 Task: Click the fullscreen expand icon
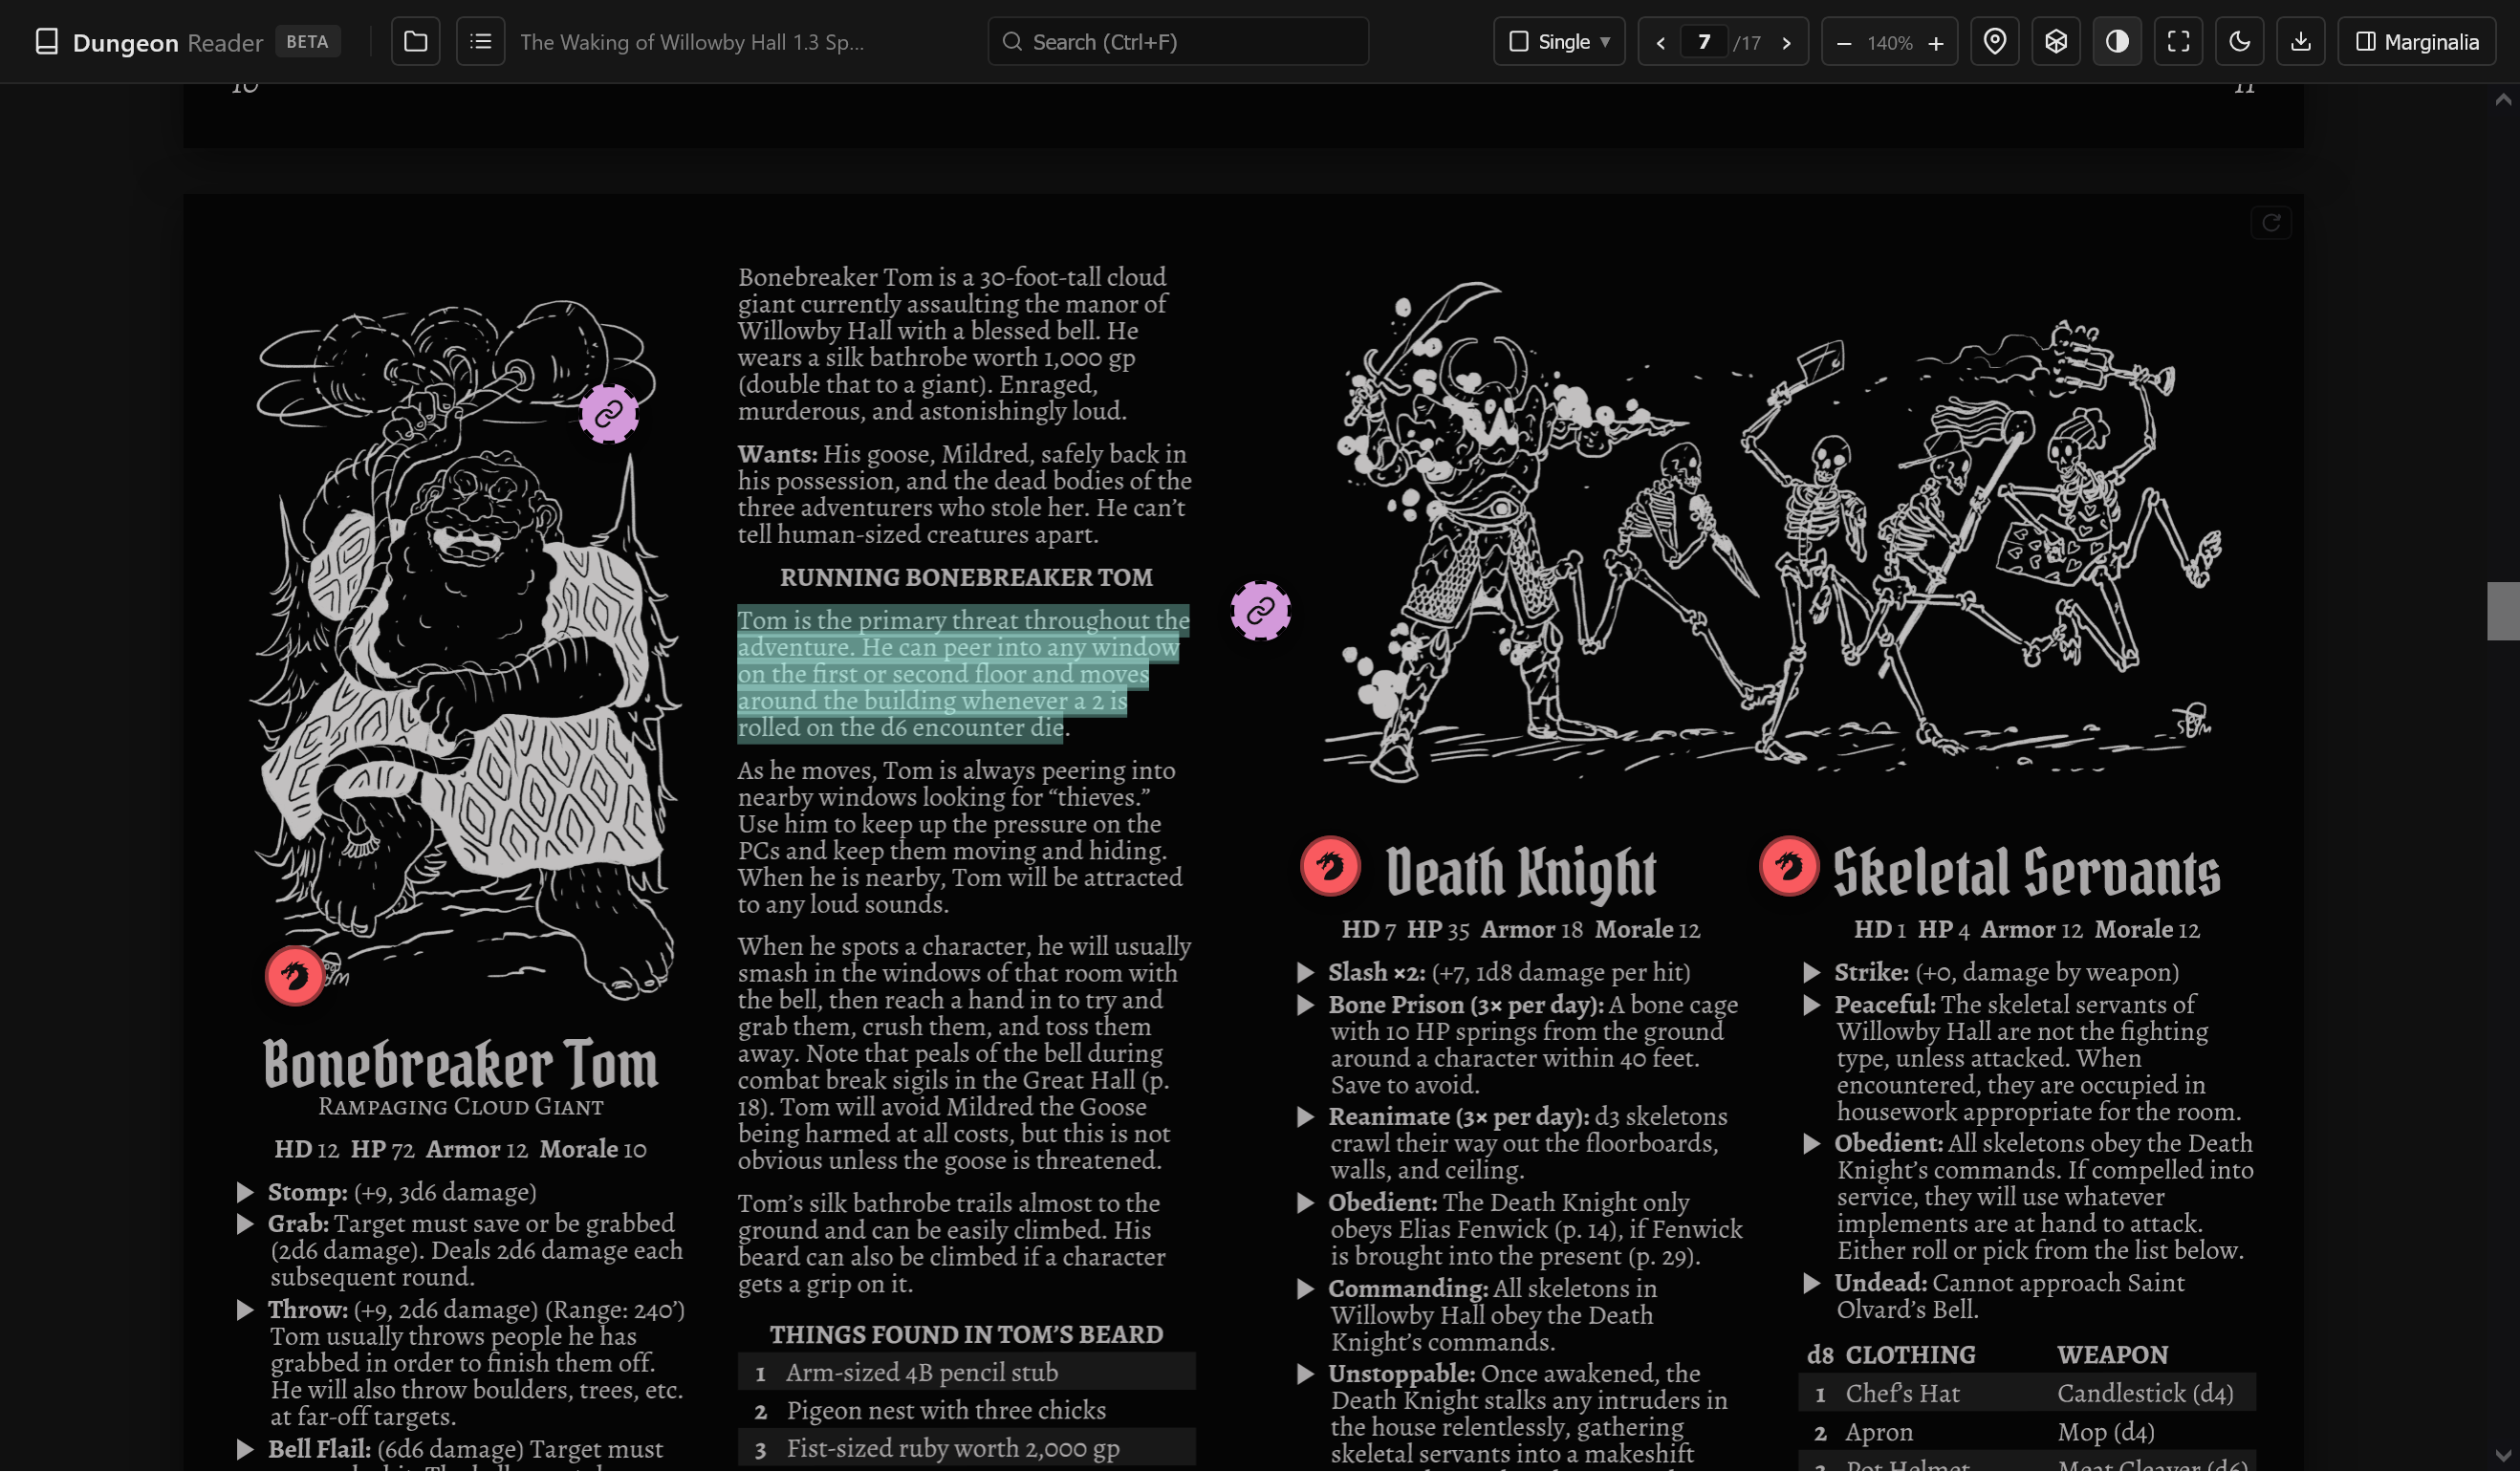pyautogui.click(x=2179, y=42)
